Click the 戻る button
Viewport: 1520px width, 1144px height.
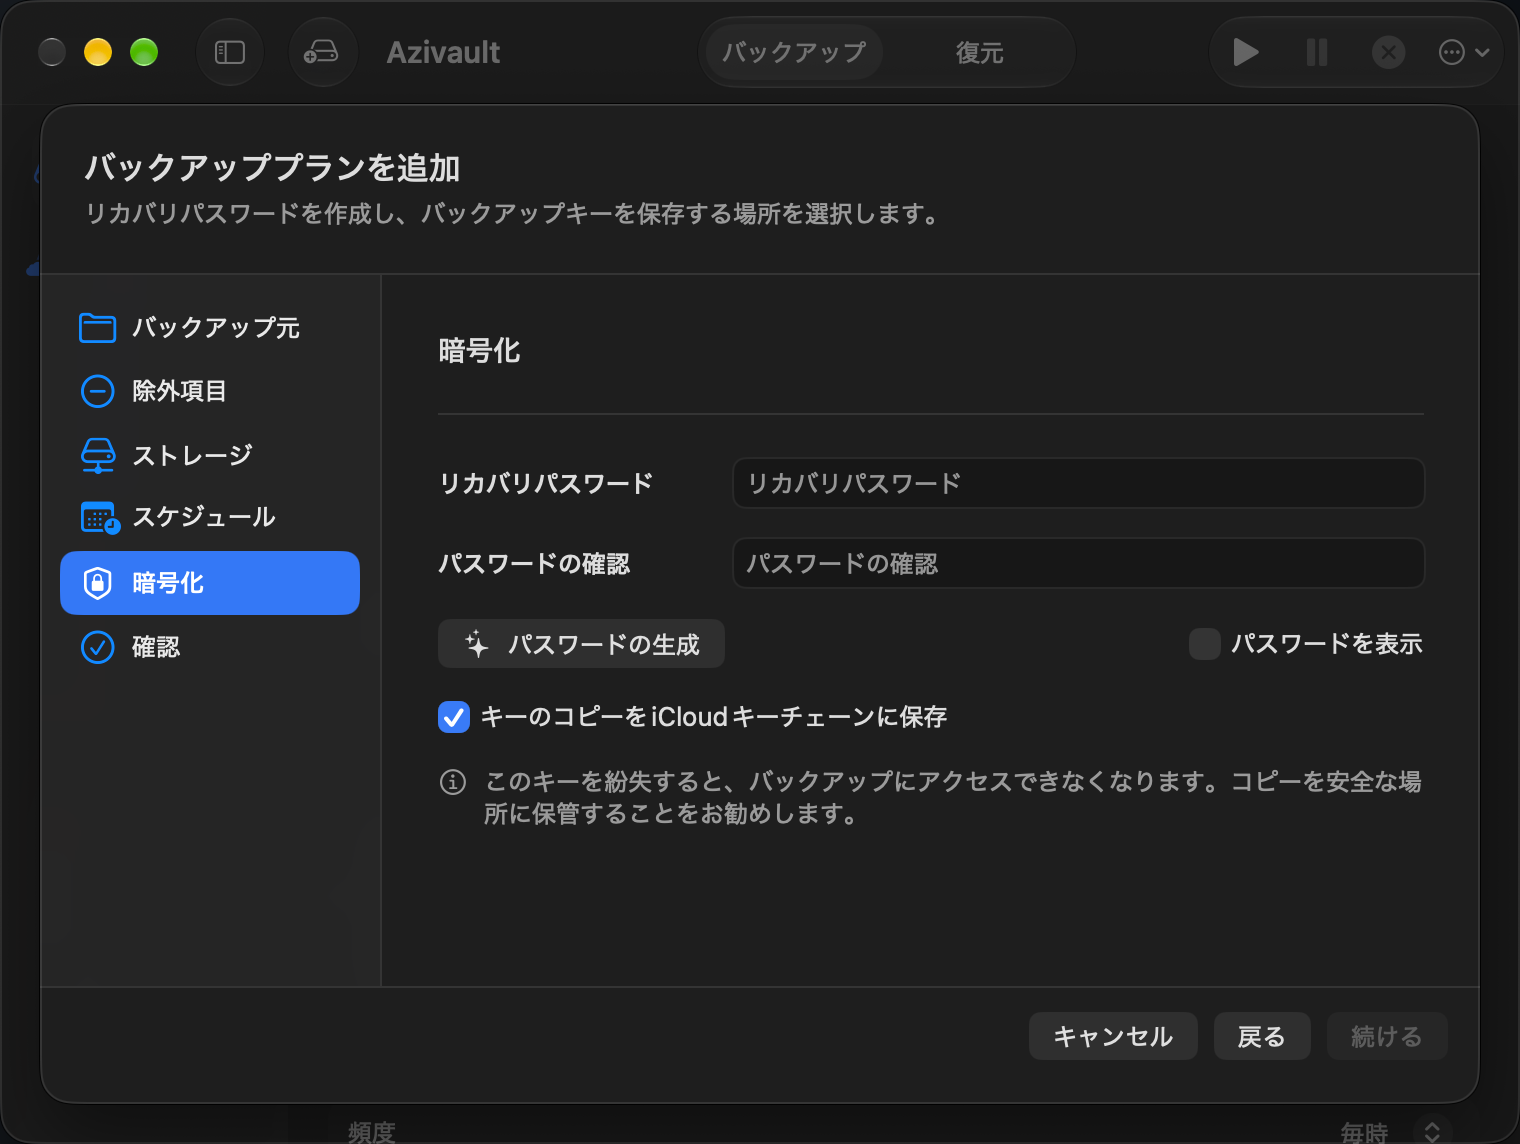(1262, 1036)
